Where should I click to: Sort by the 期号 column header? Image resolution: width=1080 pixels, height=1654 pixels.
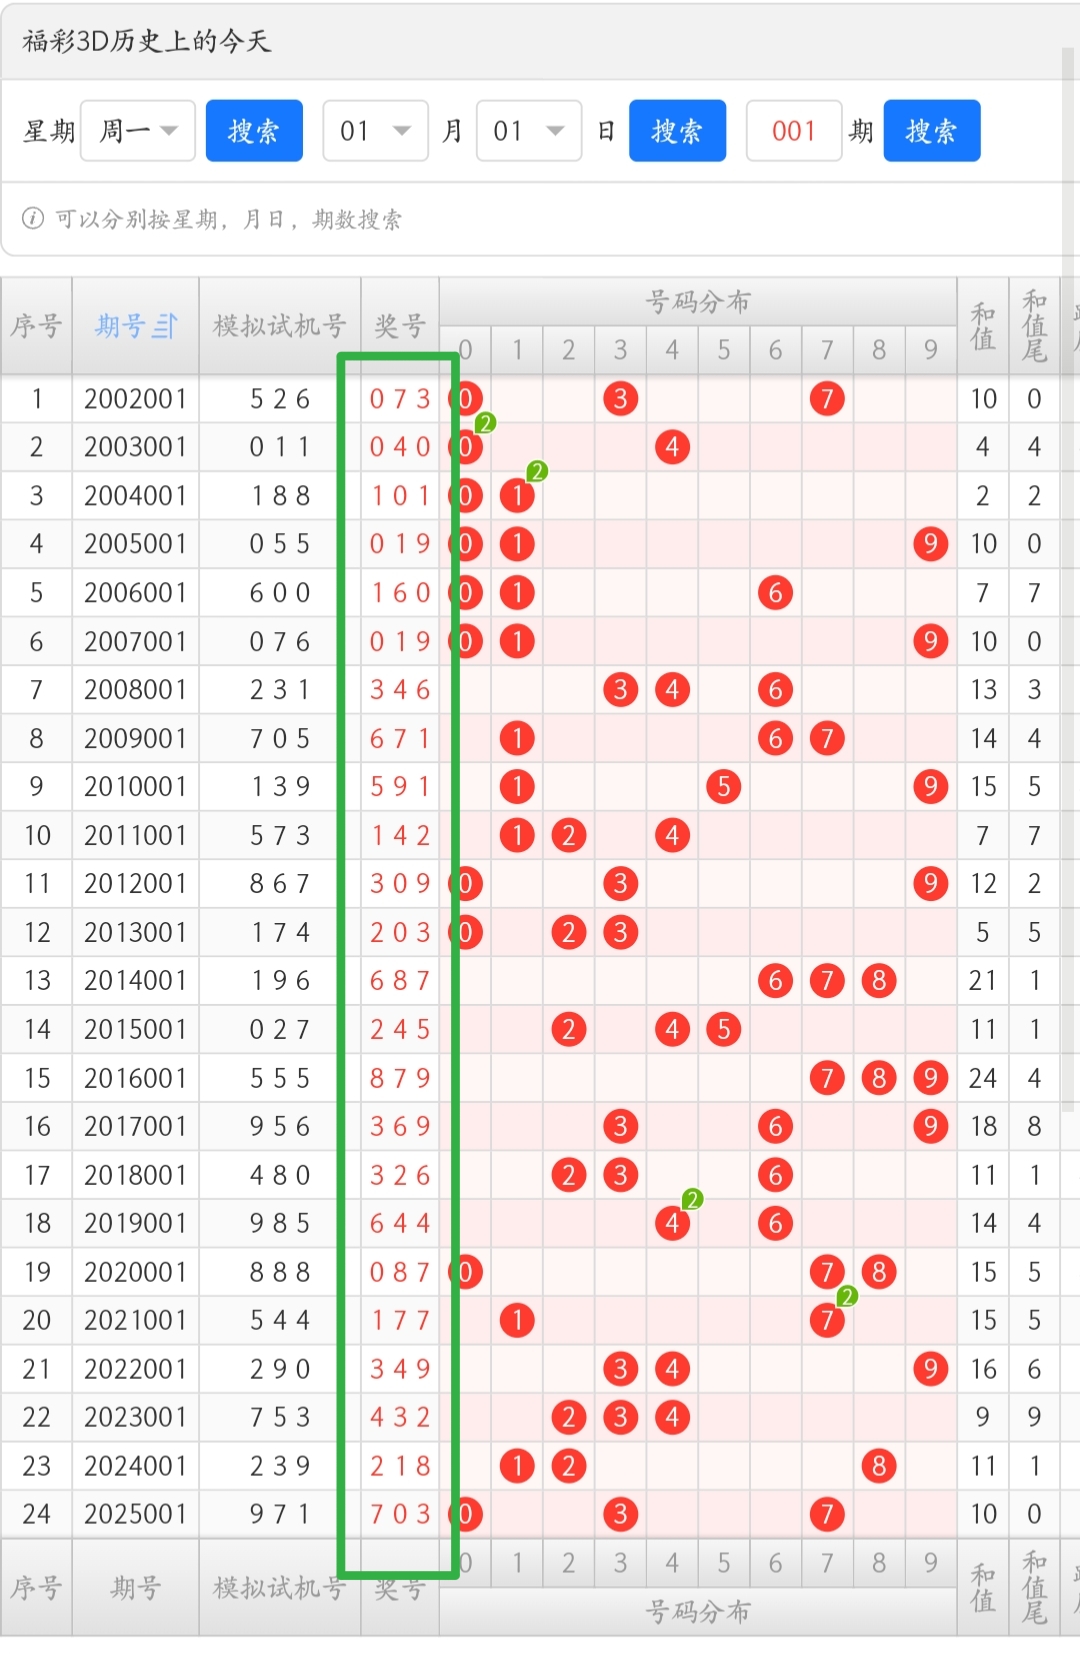point(136,326)
